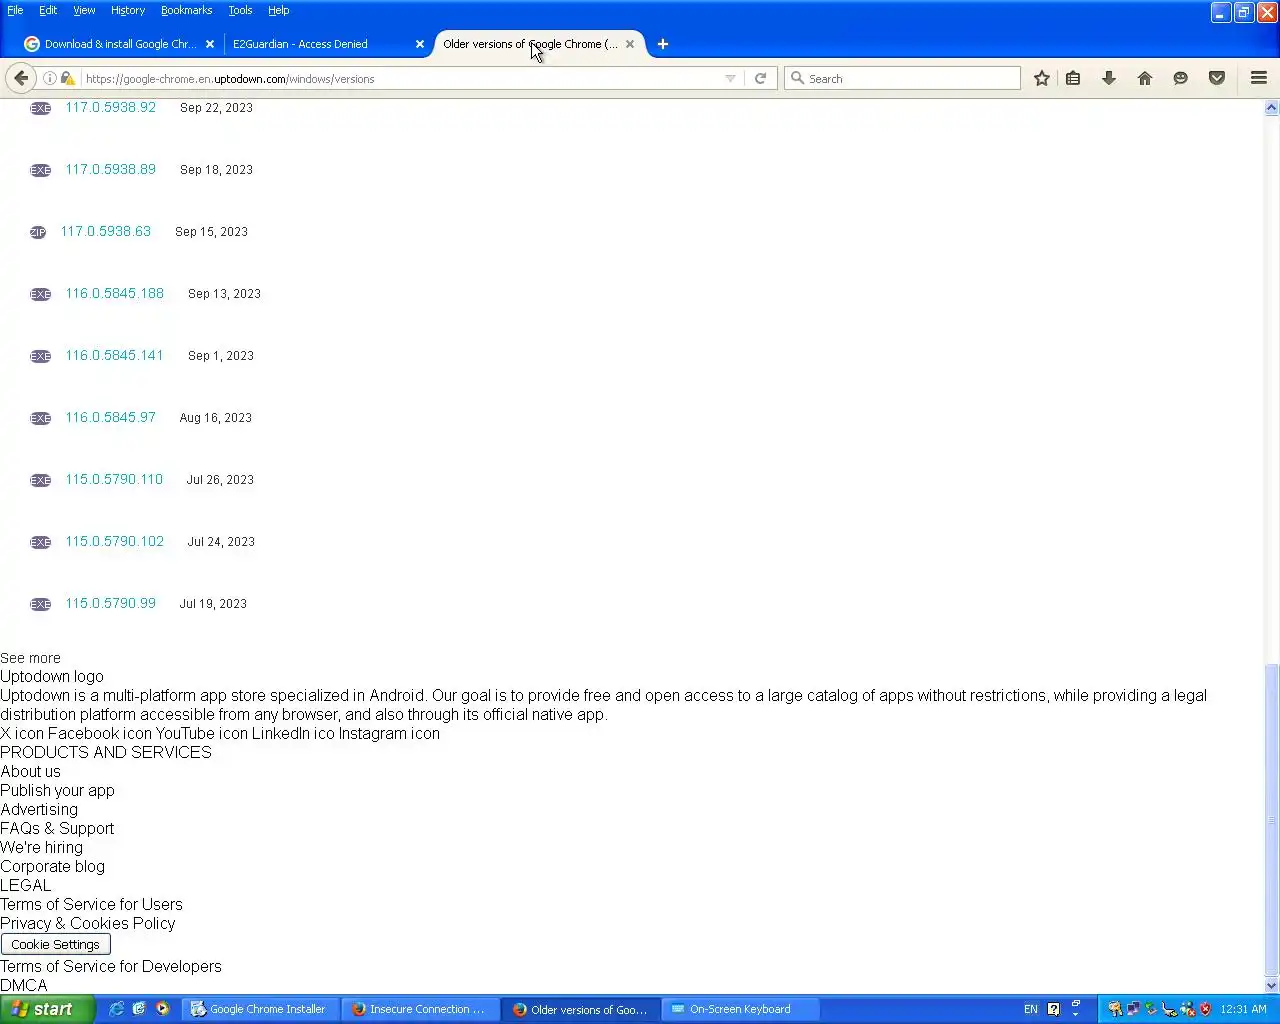The width and height of the screenshot is (1280, 1024).
Task: Click See more to load older versions
Action: [30, 658]
